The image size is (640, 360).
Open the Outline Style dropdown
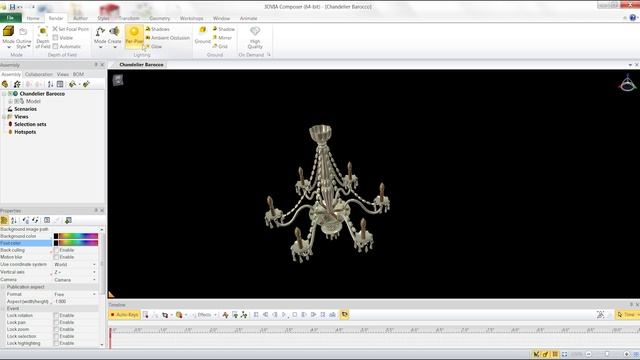click(x=23, y=37)
